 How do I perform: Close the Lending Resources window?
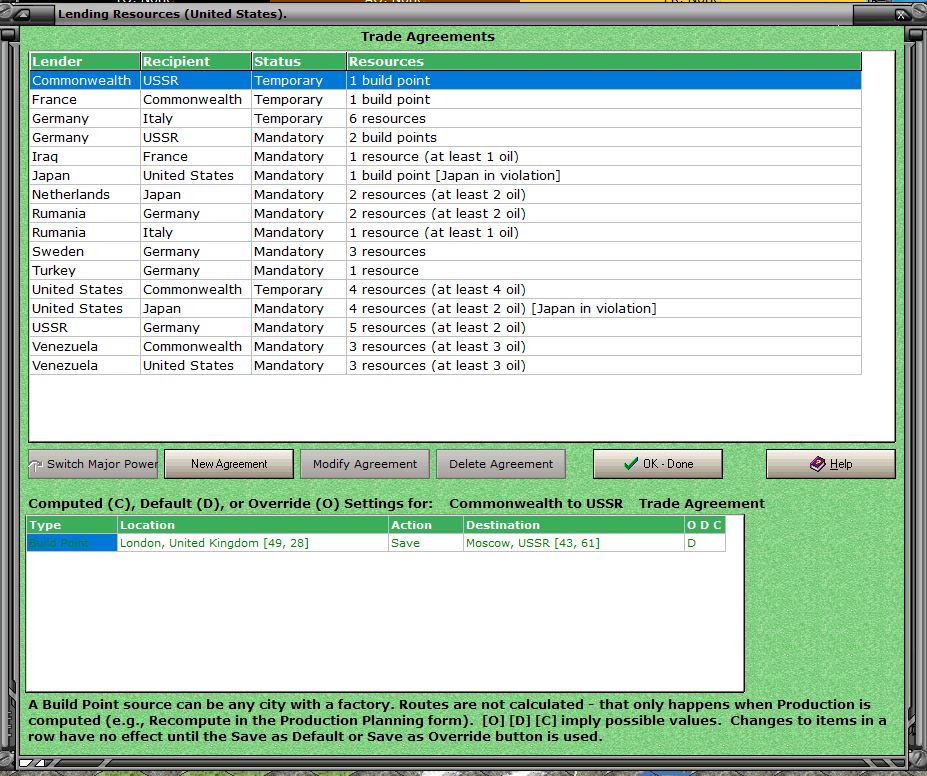[901, 14]
